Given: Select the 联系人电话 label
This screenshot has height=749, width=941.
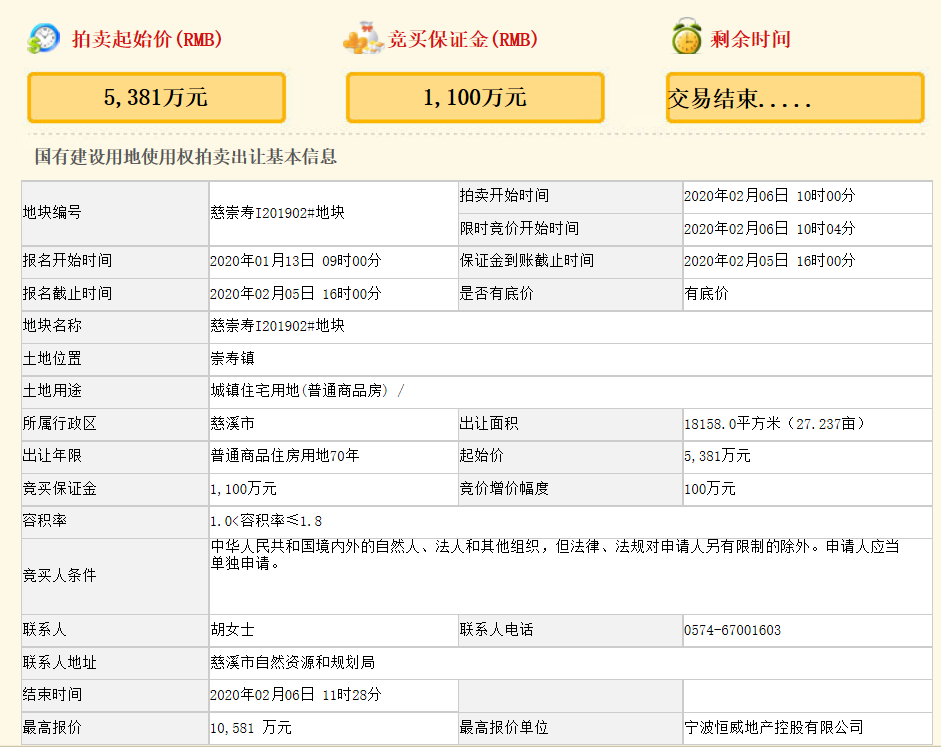Looking at the screenshot, I should point(496,630).
